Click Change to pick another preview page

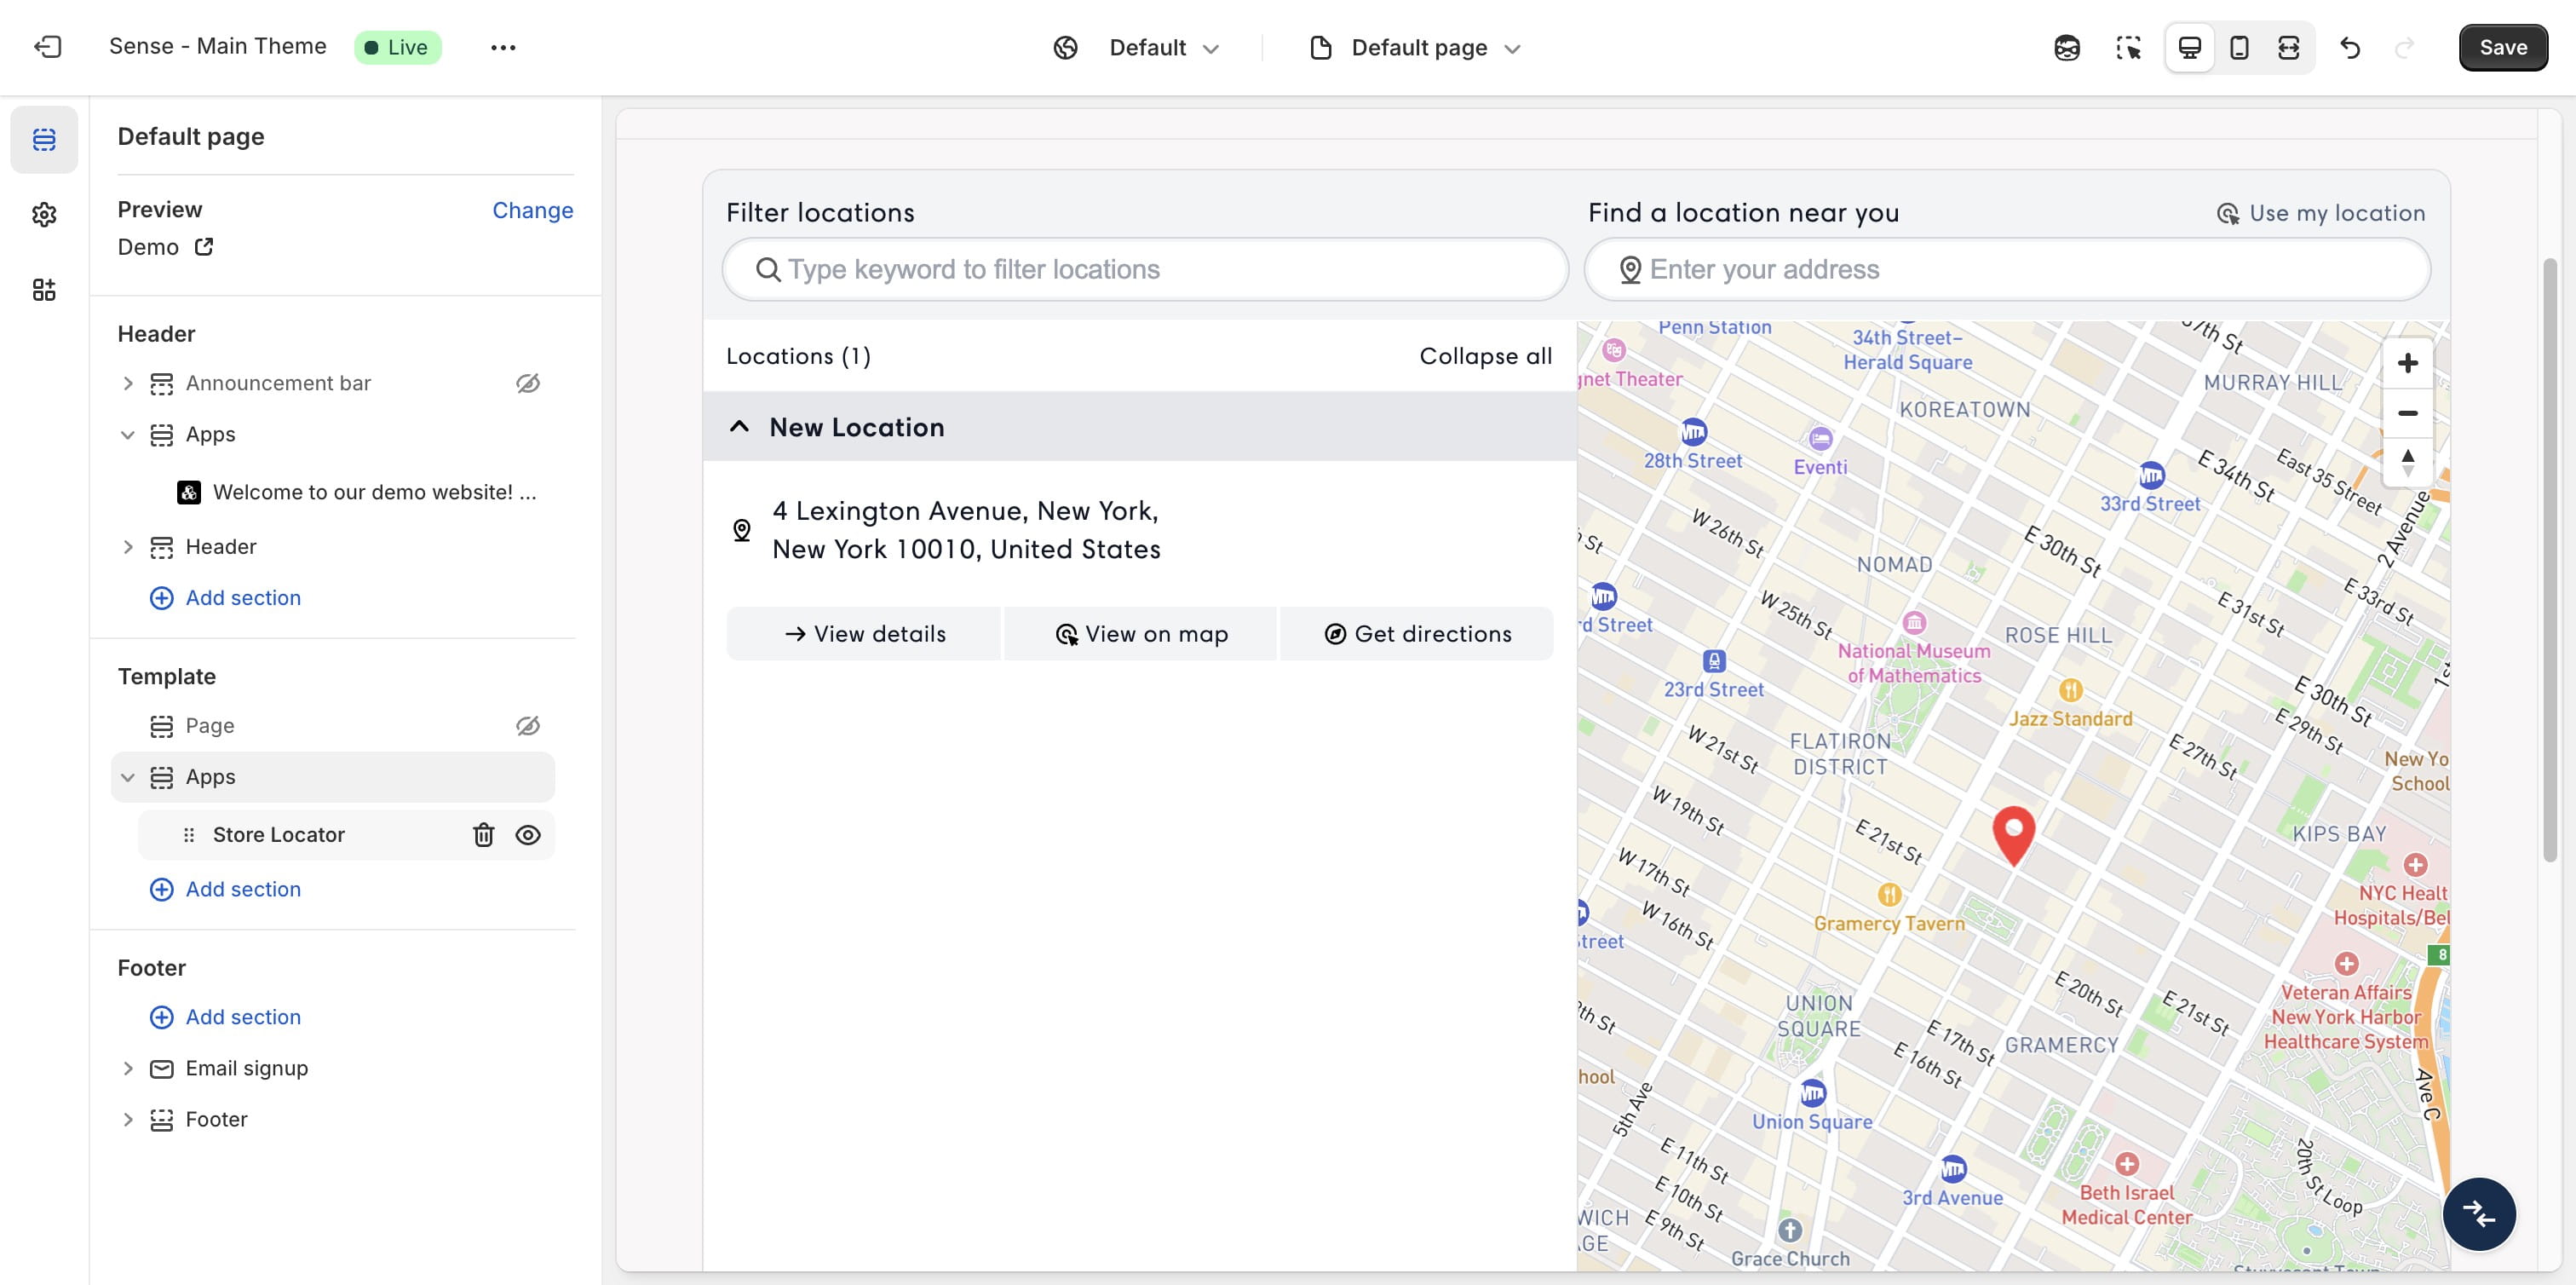[532, 210]
